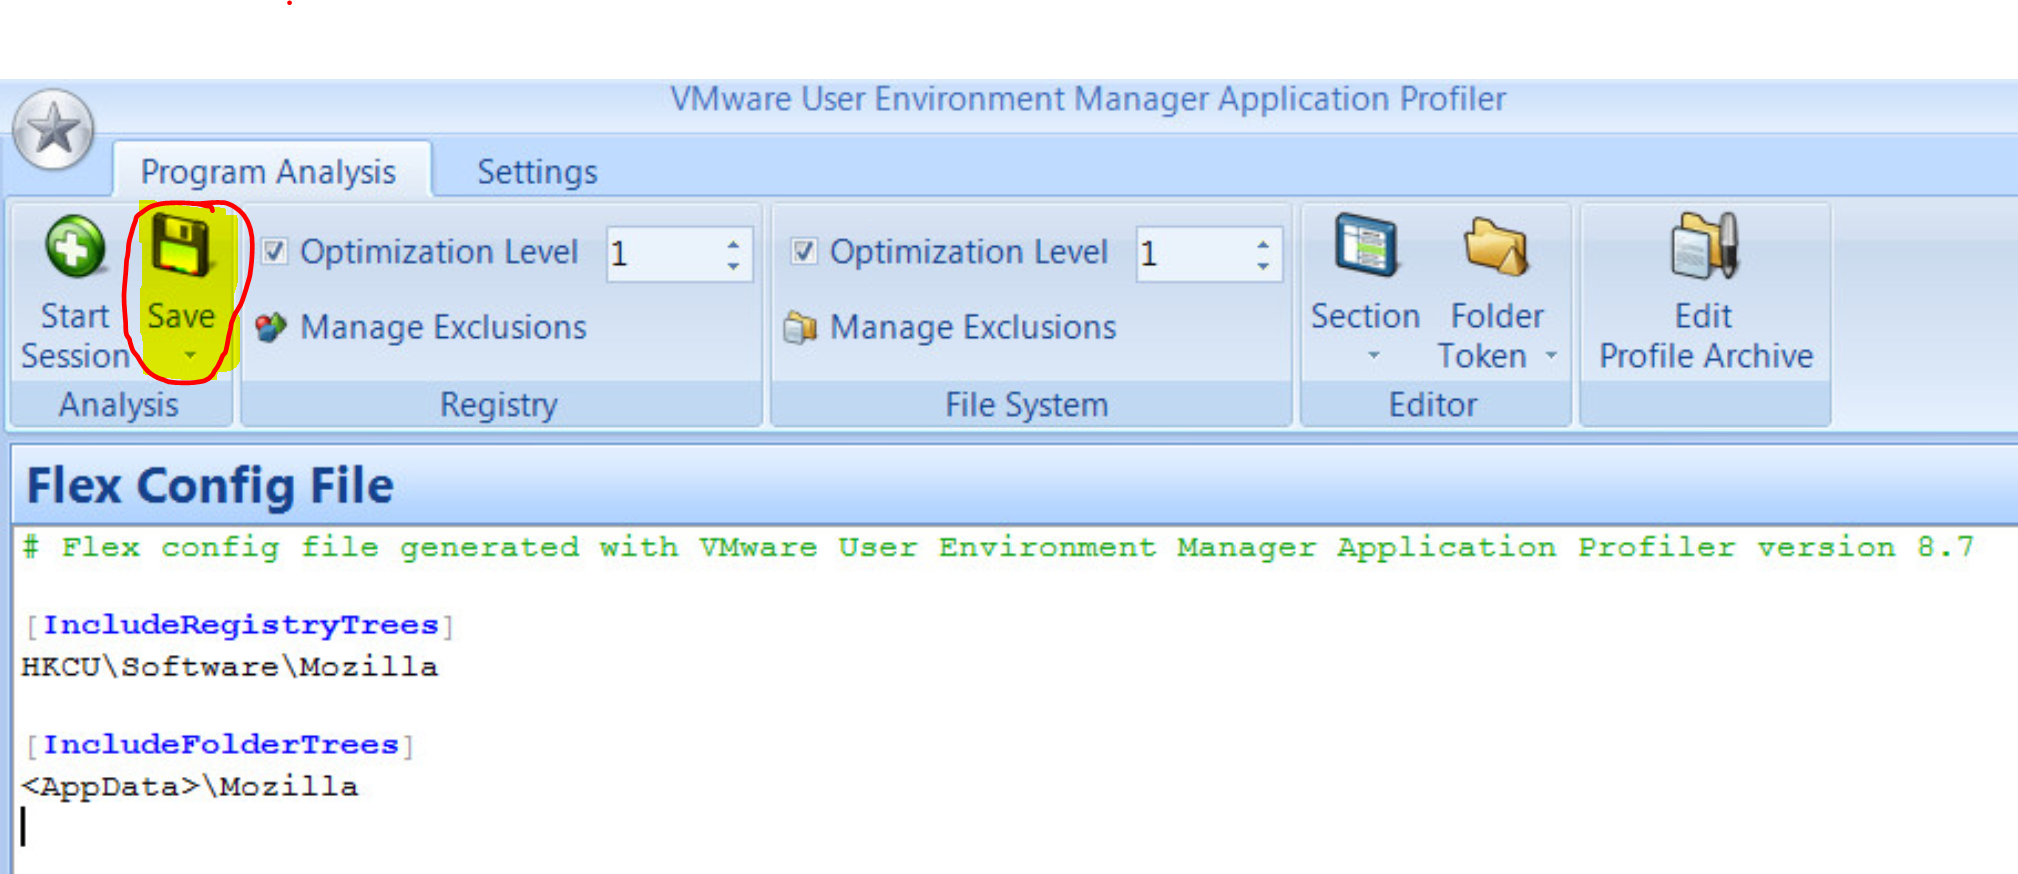Click the Save floppy disk icon
The image size is (2018, 874).
pos(181,244)
